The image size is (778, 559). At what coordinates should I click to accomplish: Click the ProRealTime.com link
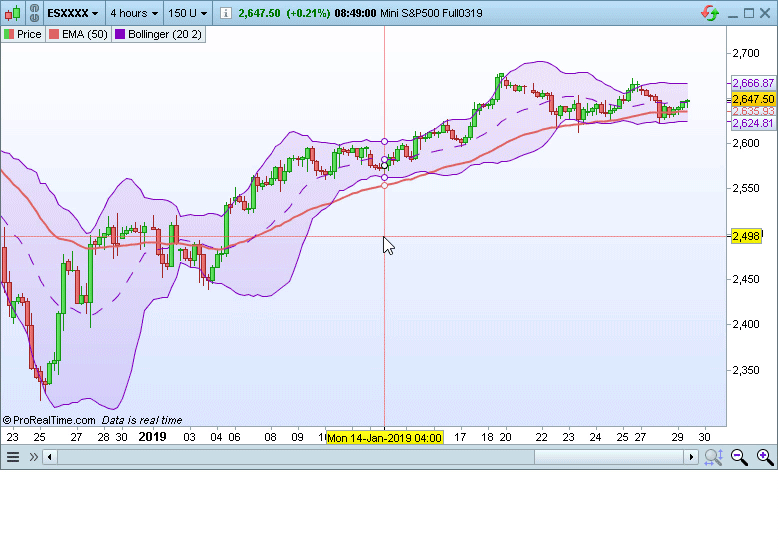coord(49,421)
